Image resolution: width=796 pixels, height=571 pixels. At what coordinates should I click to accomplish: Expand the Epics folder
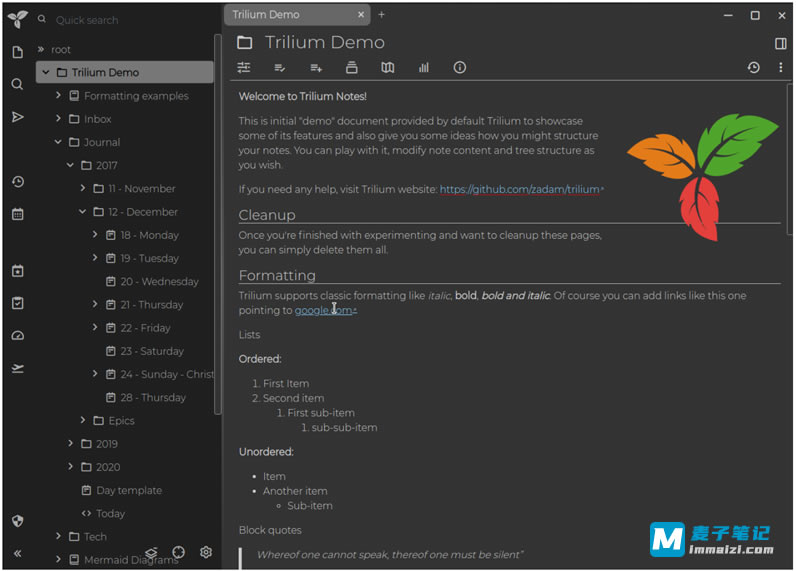coord(83,420)
